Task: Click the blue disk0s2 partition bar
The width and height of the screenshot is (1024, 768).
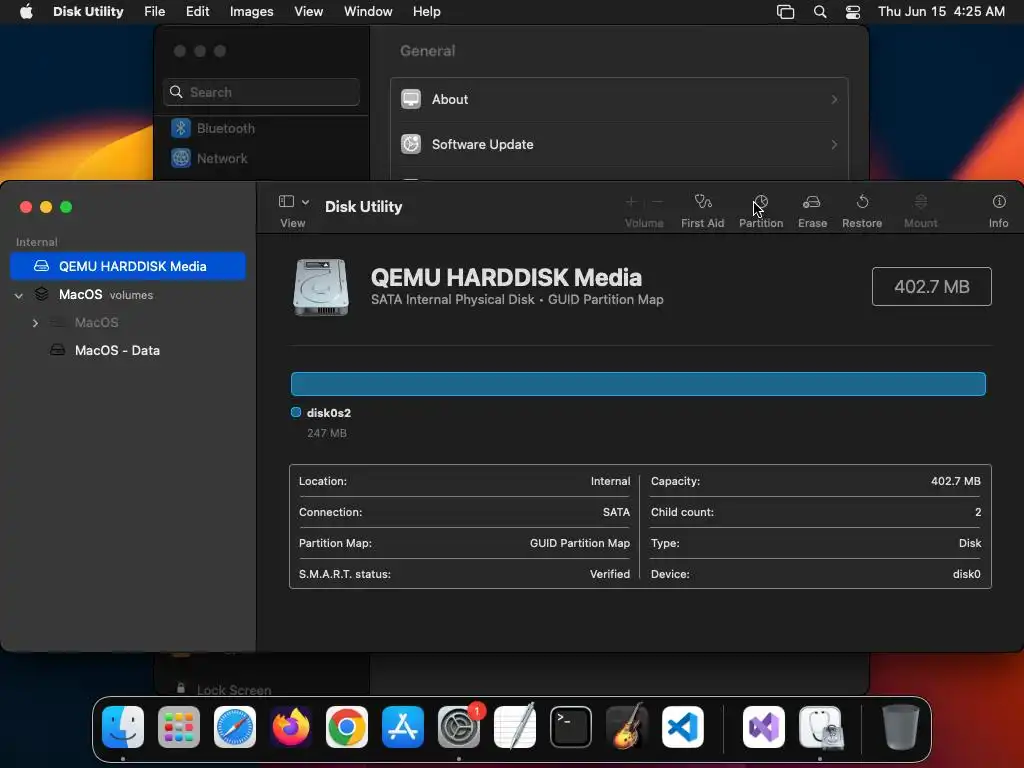Action: [x=638, y=384]
